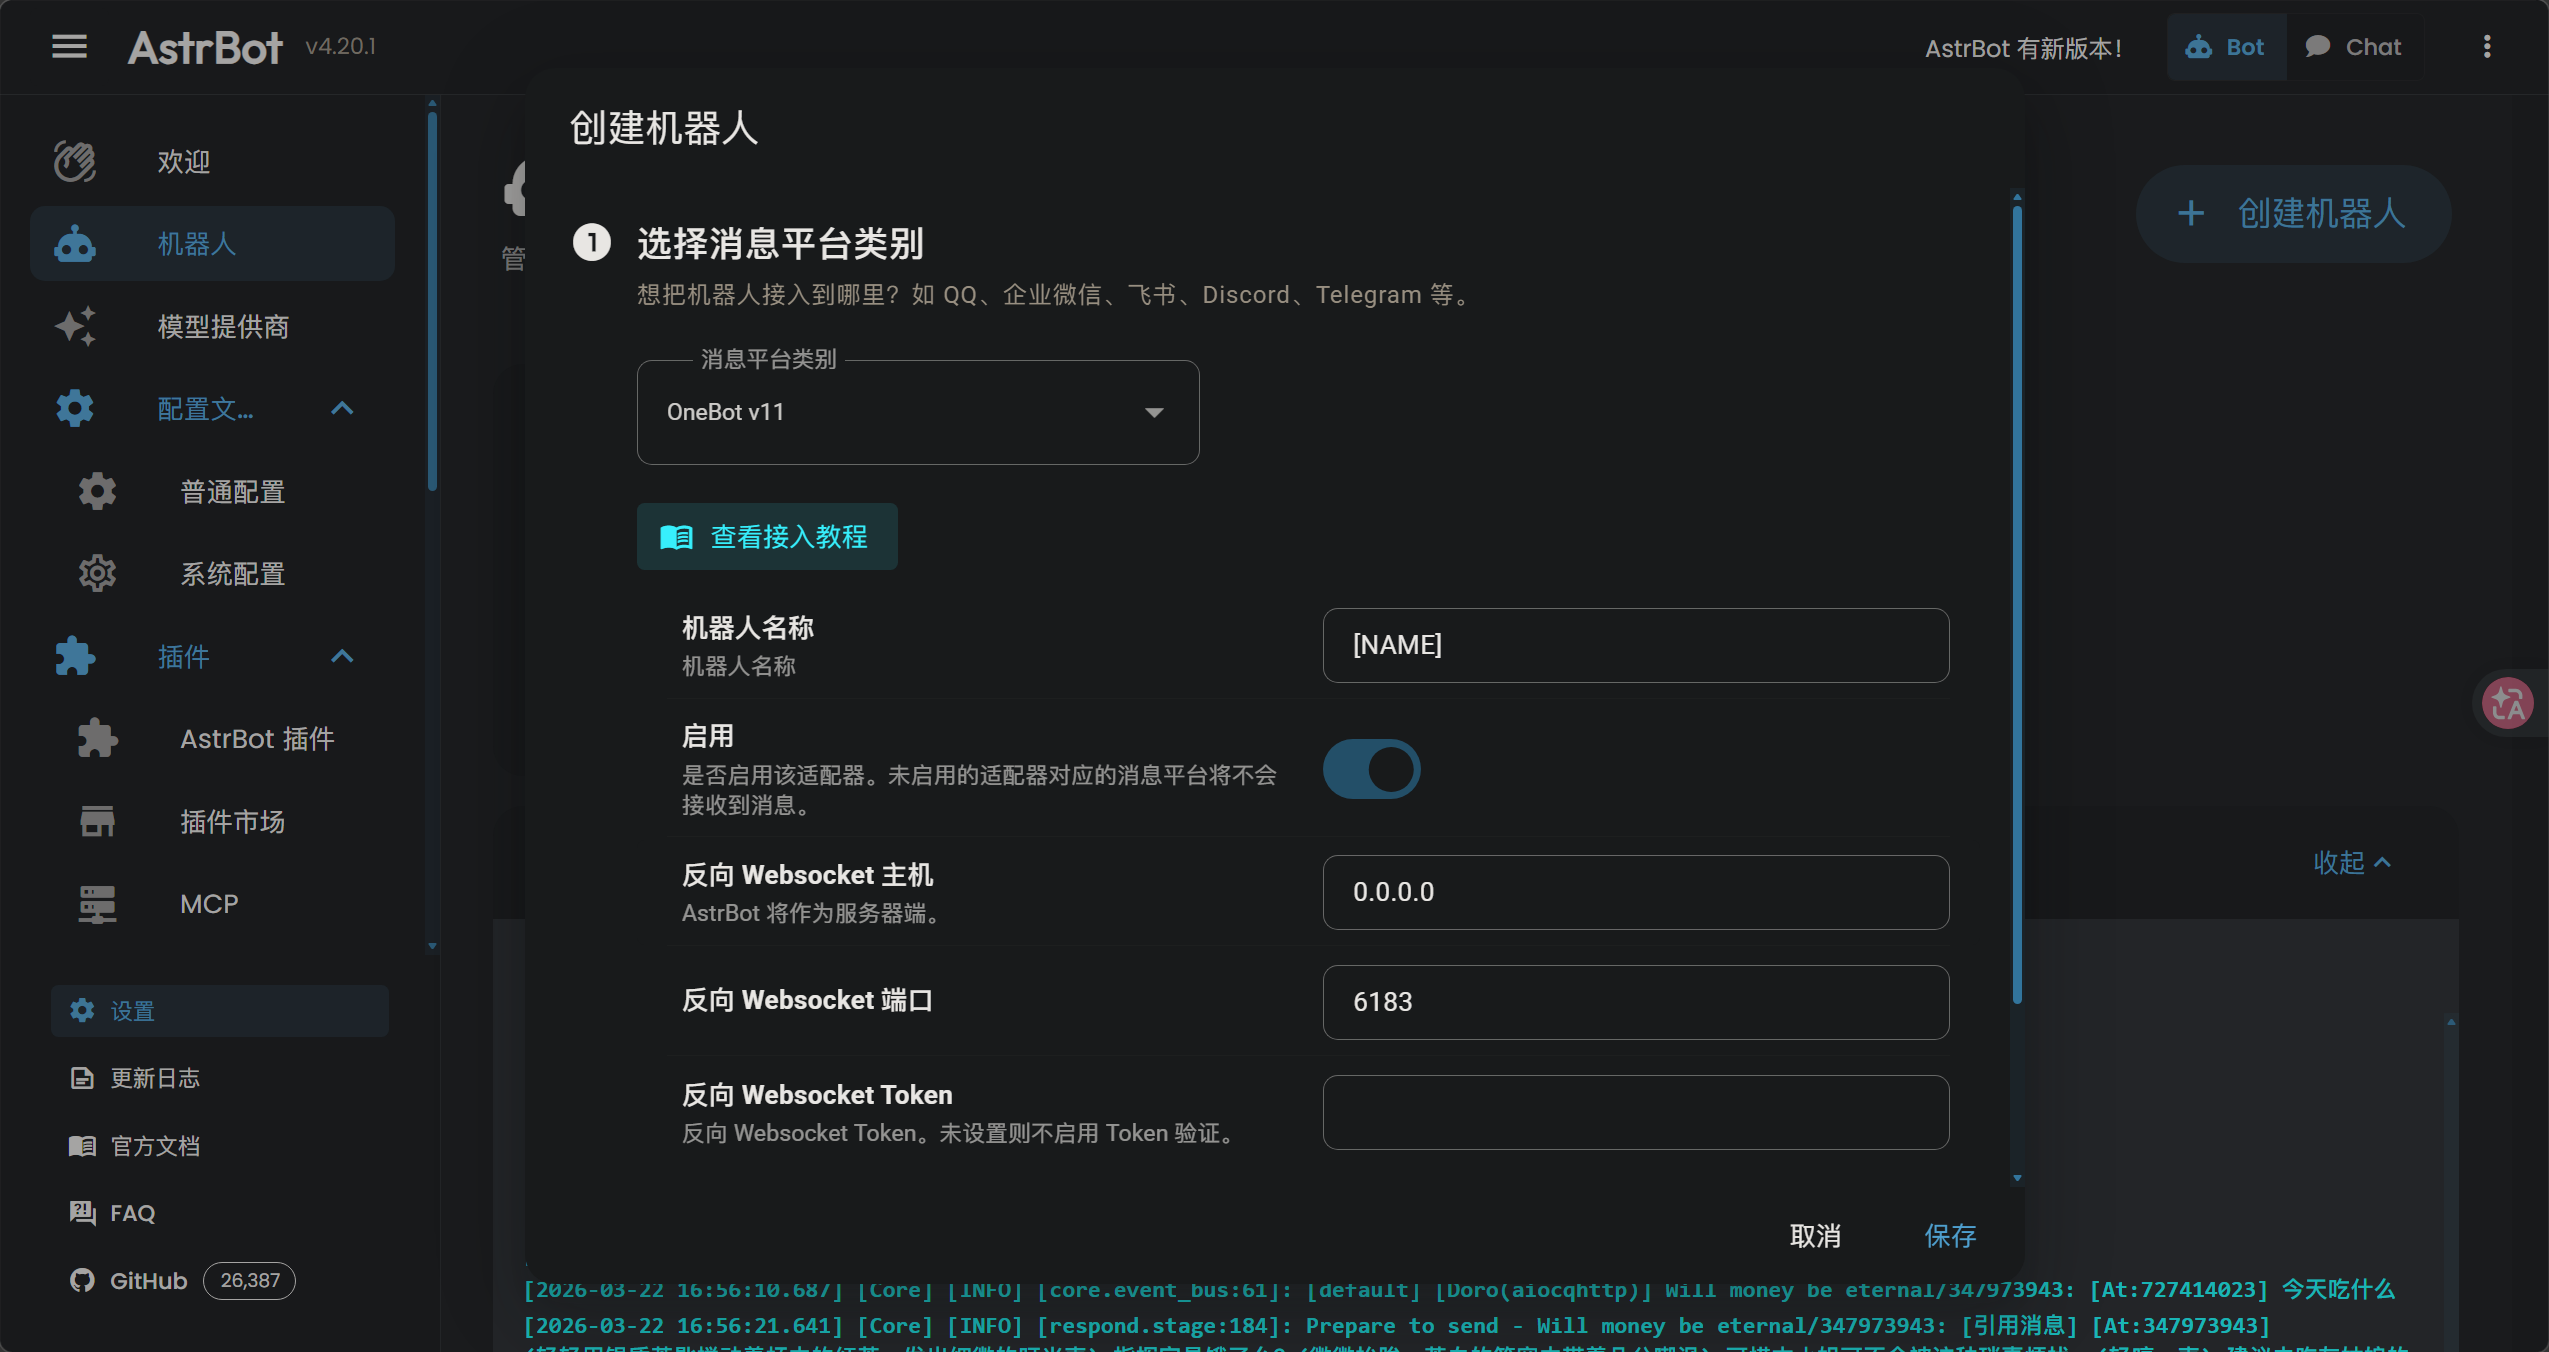
Task: Collapse the 配置文件 sidebar group
Action: pyautogui.click(x=342, y=408)
